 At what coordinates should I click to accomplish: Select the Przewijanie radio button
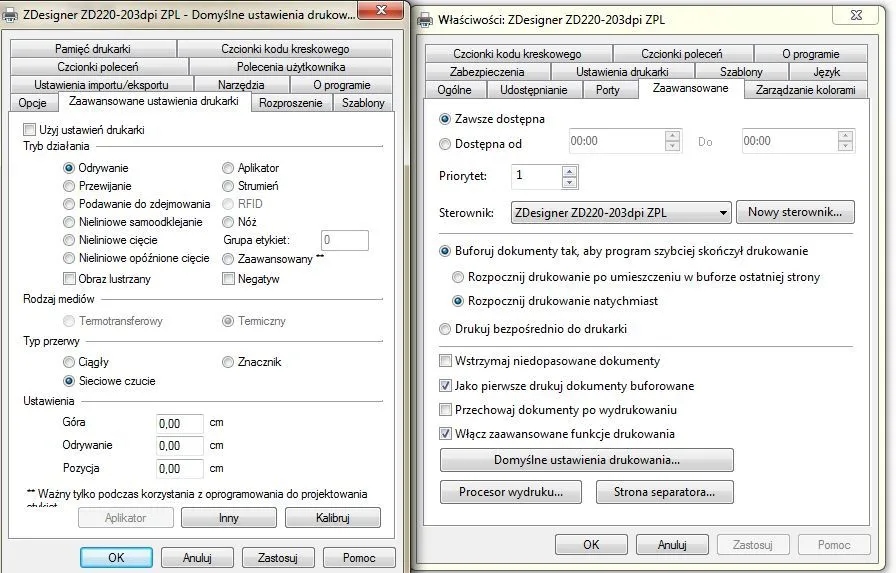(69, 186)
